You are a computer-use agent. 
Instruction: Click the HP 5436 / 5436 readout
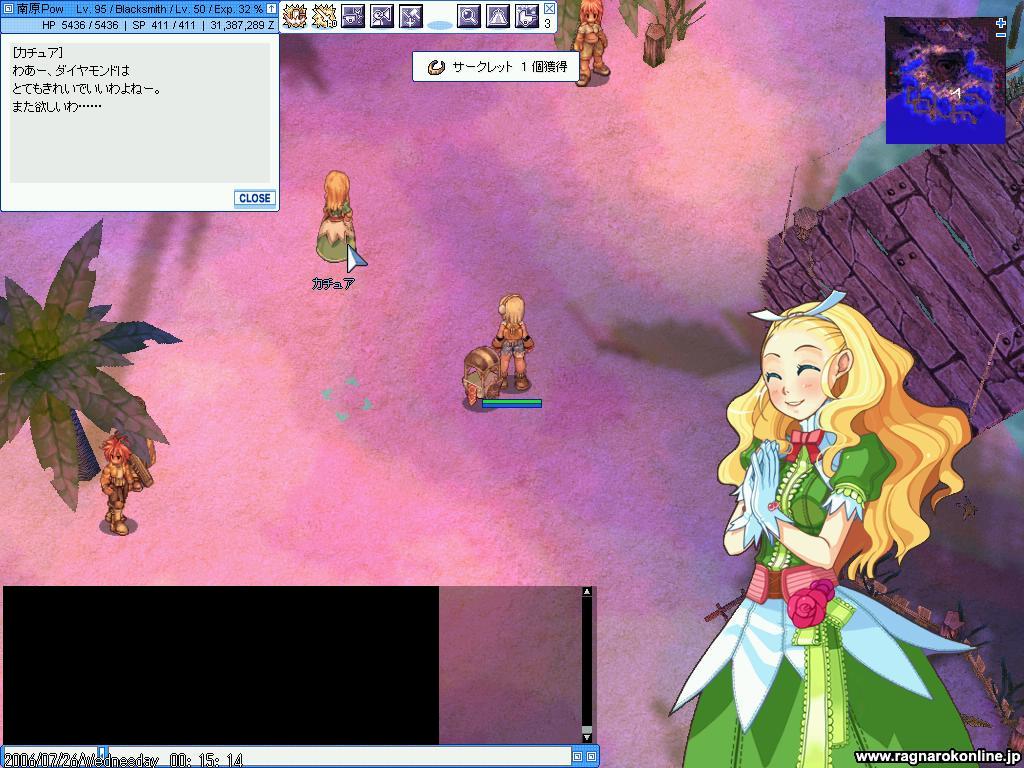click(x=80, y=25)
